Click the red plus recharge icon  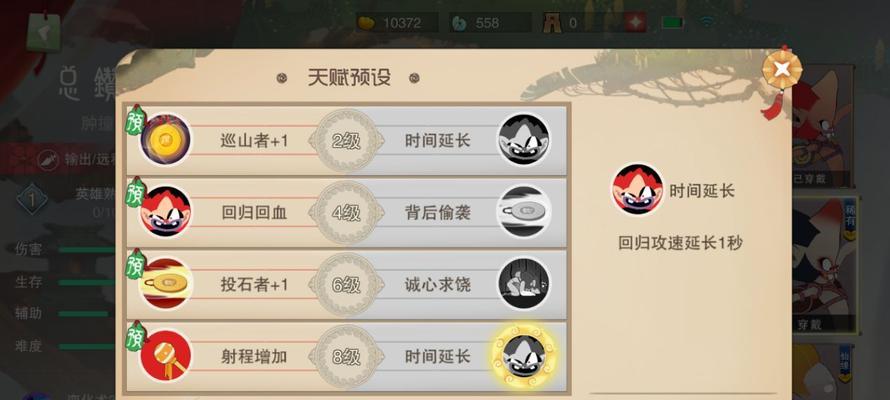(x=635, y=23)
